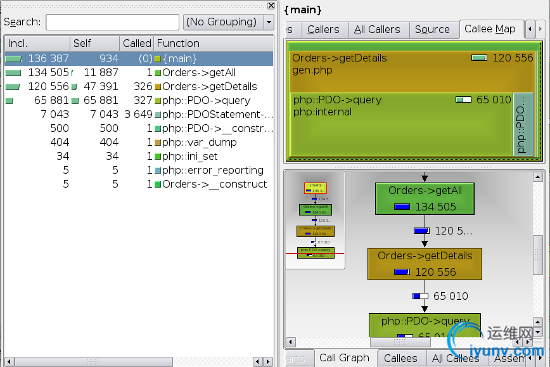Switch to the Call Graph bottom tab
550x367 pixels.
click(344, 358)
